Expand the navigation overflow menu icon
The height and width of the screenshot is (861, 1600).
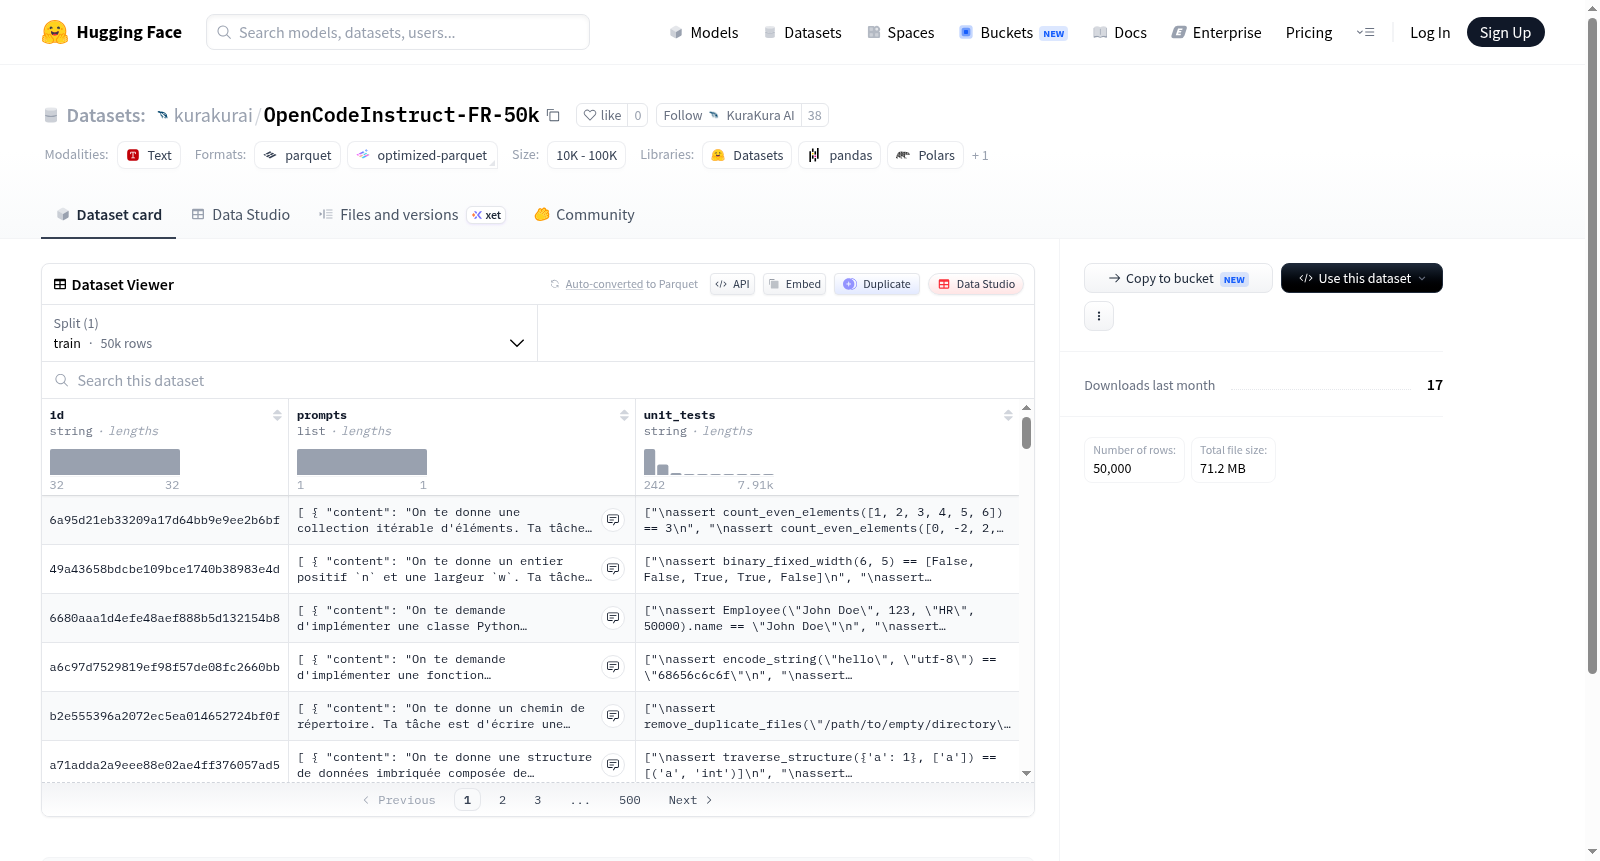pyautogui.click(x=1365, y=32)
